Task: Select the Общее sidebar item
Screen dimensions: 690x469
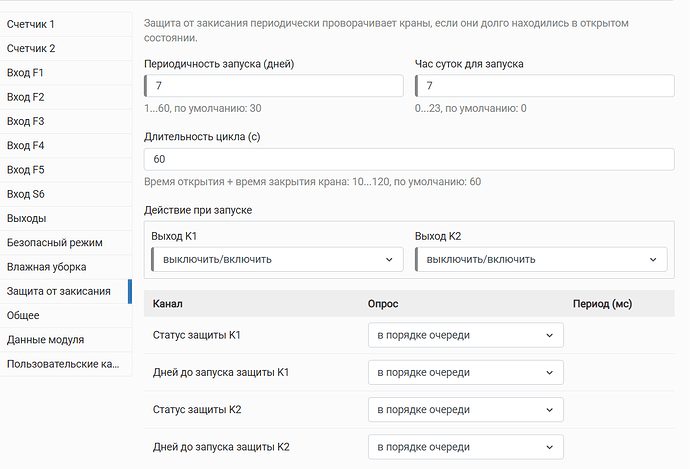Action: coord(66,315)
